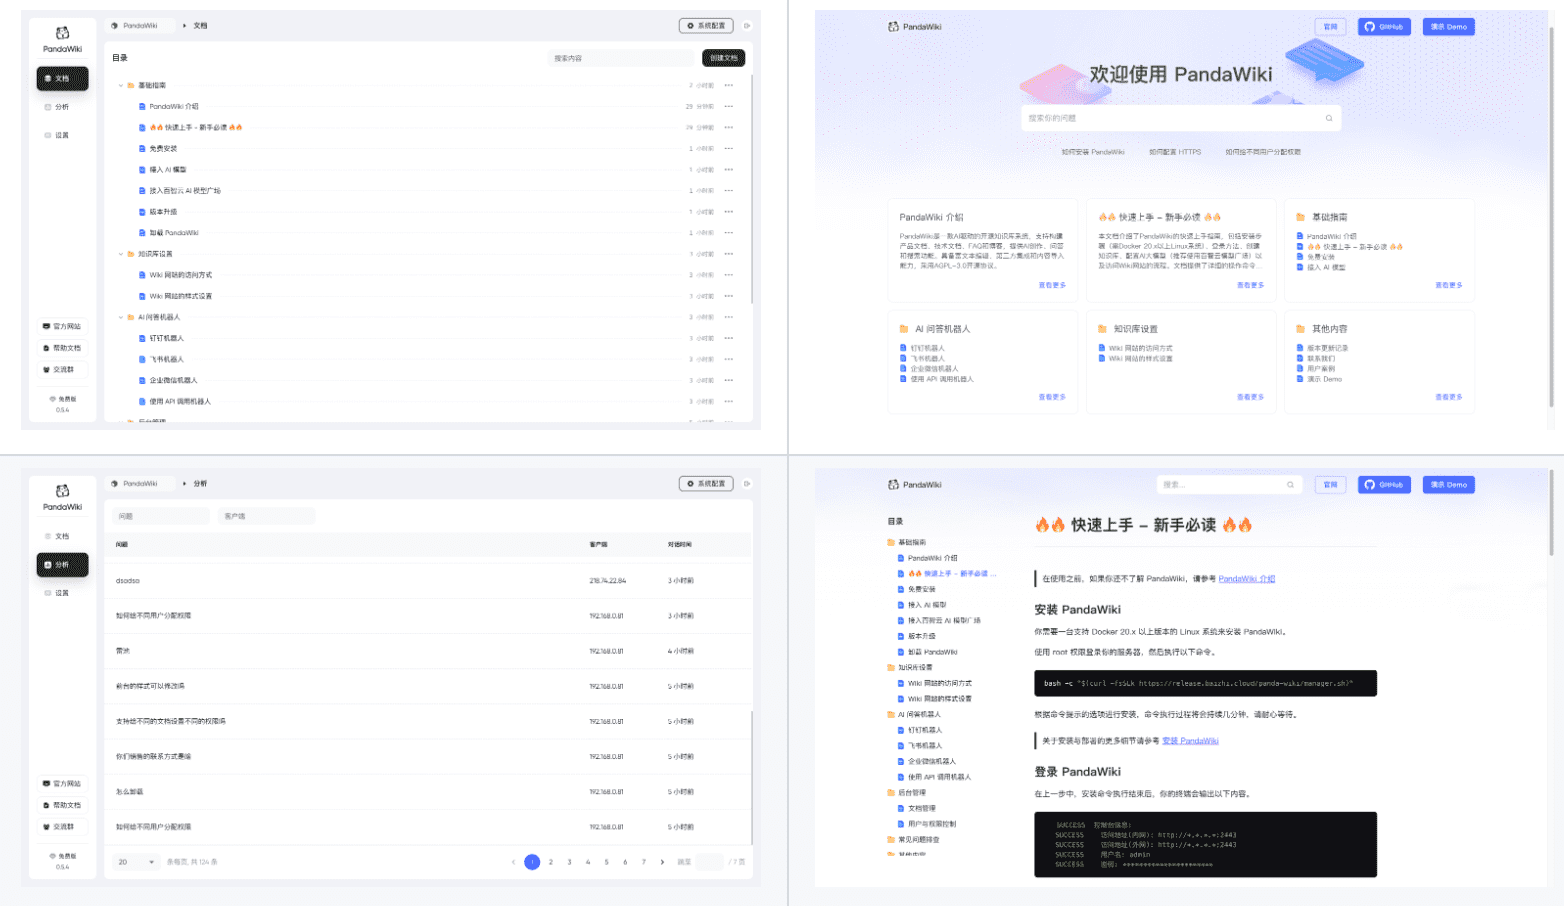Click folder icon on 其他内容 home card
This screenshot has height=906, width=1564.
(1300, 329)
